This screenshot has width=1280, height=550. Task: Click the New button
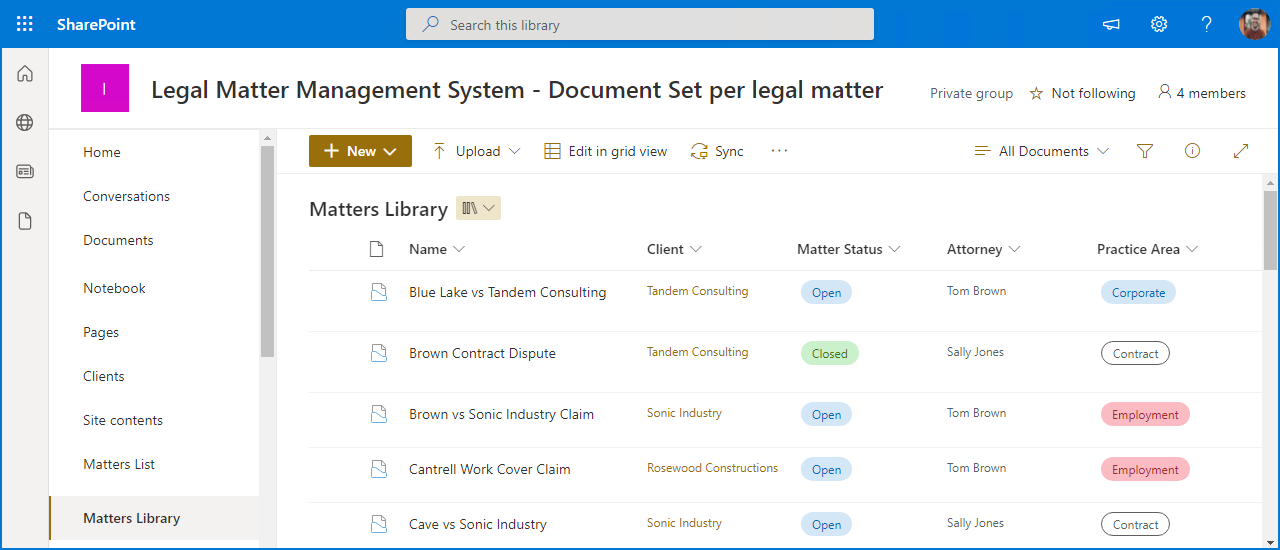pos(360,151)
